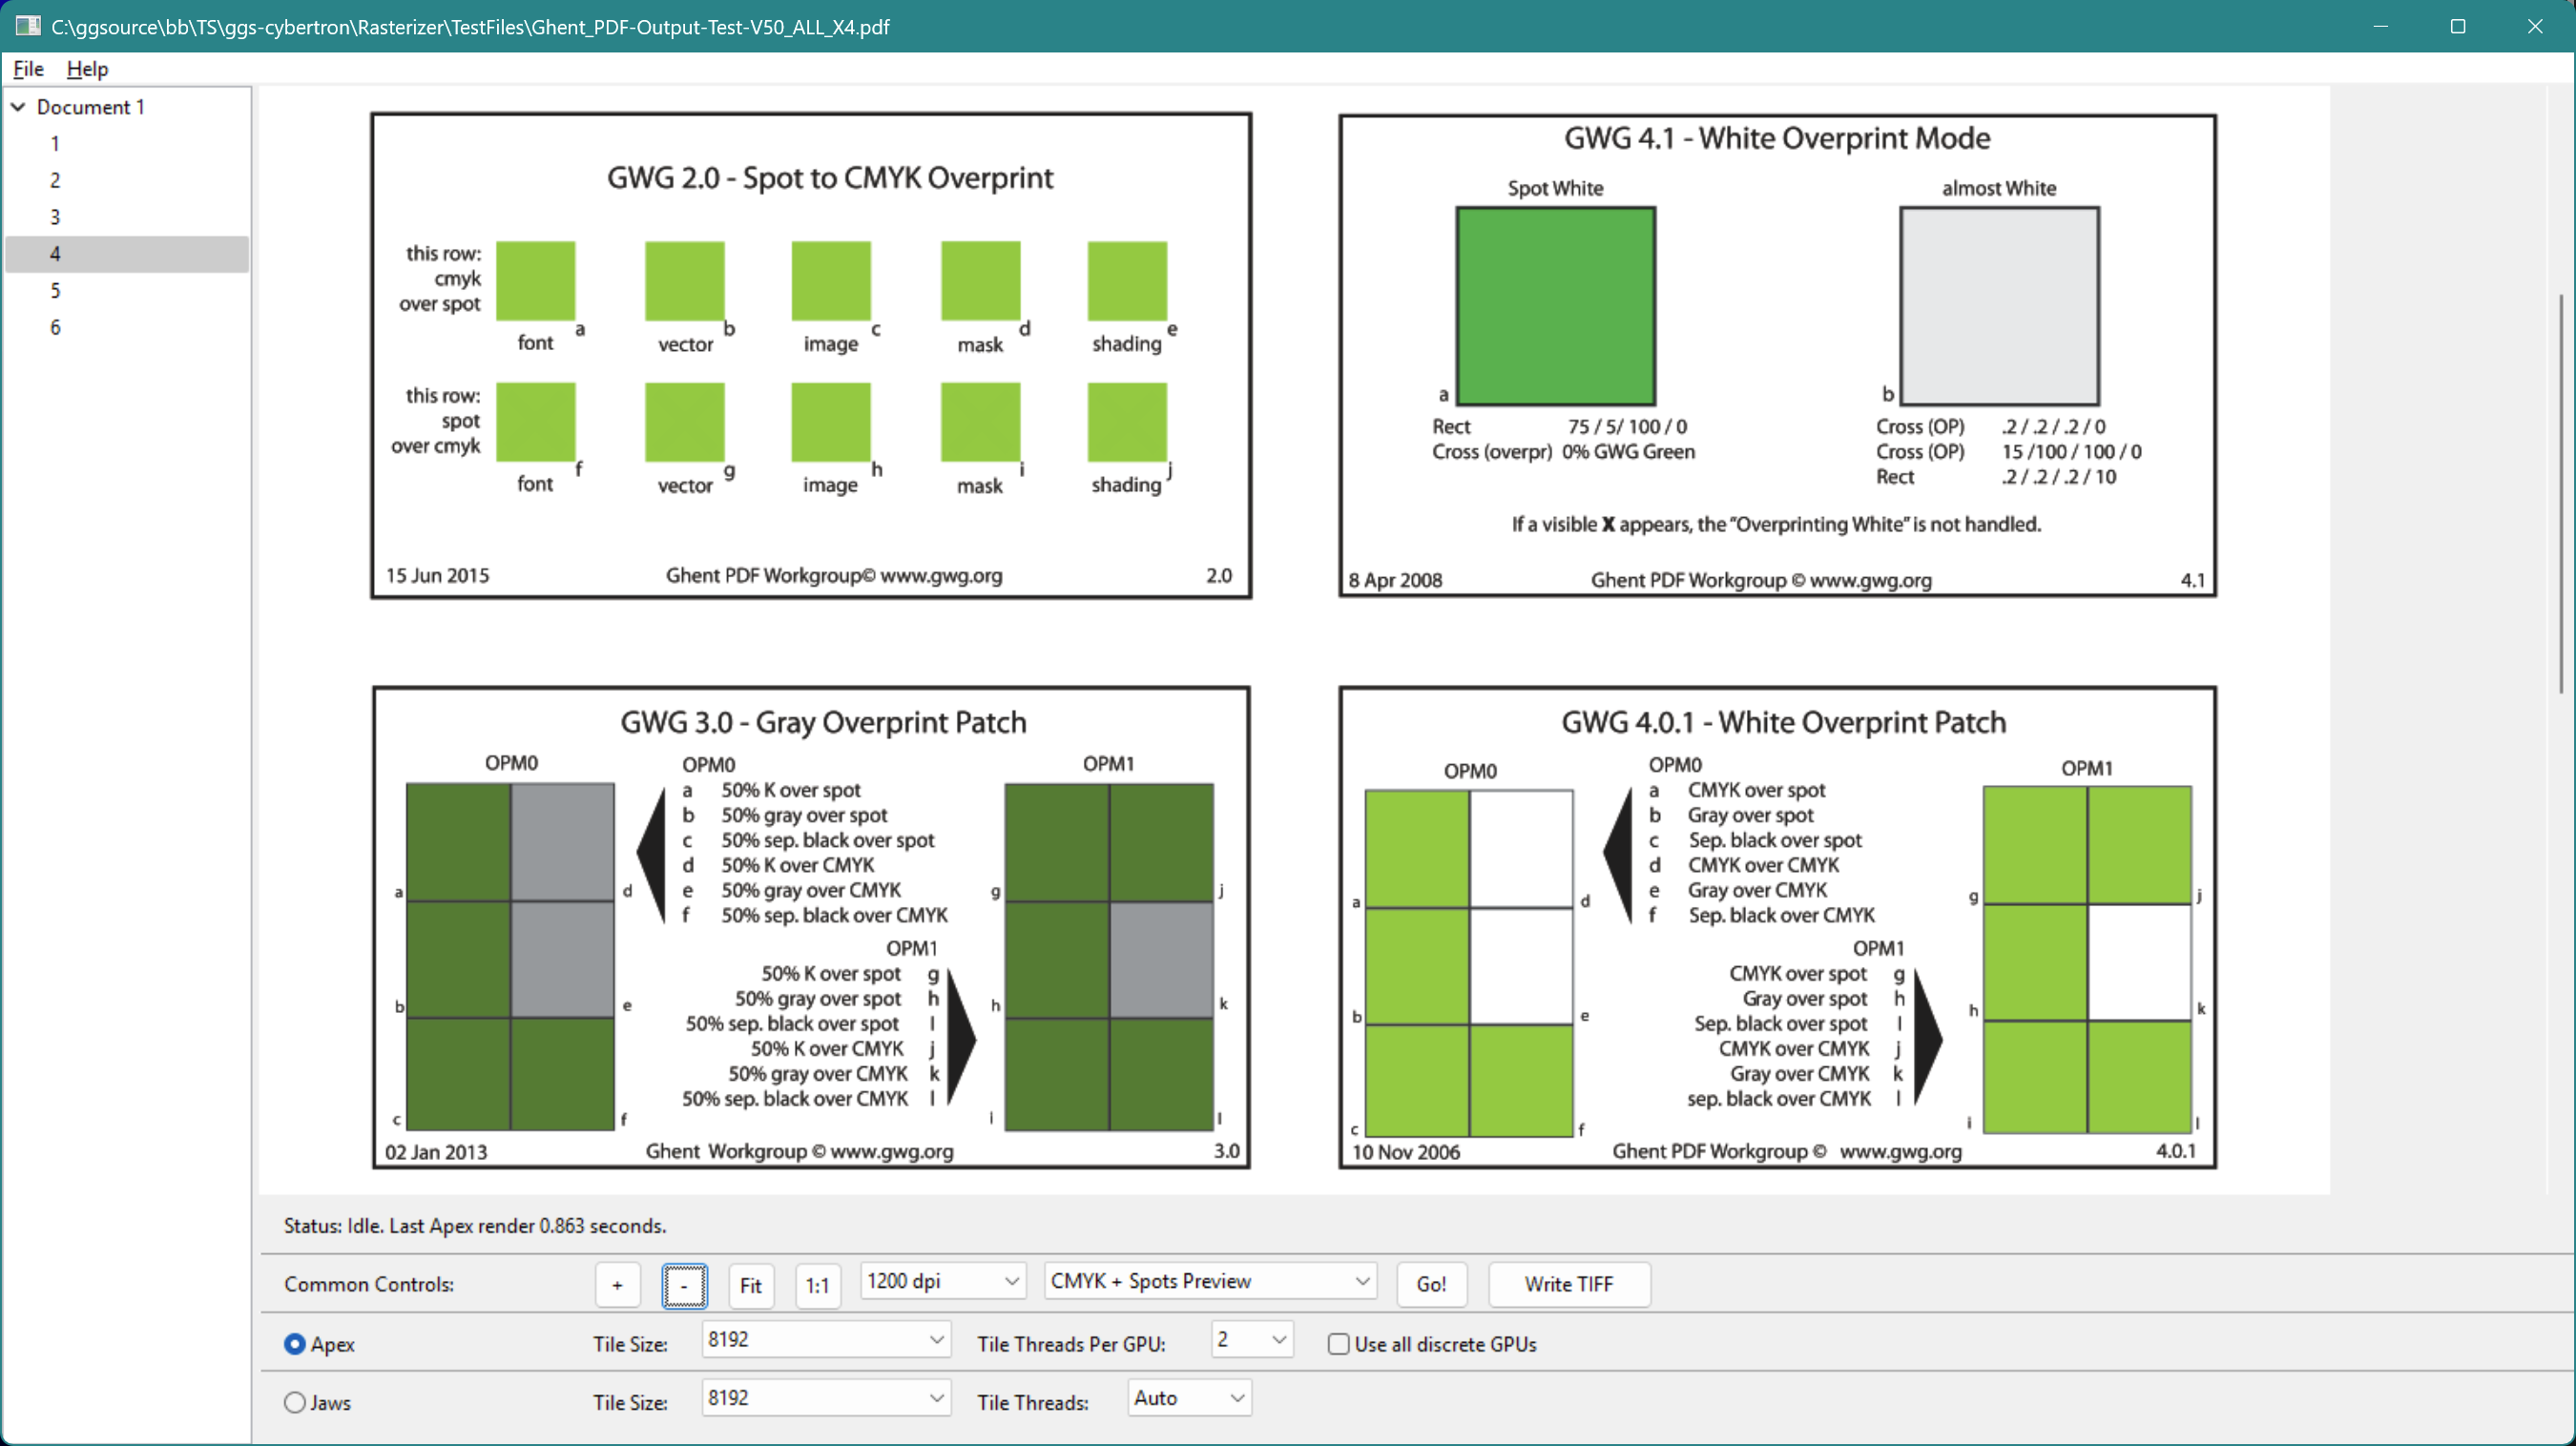Open the File menu
This screenshot has width=2576, height=1446.
tap(28, 69)
